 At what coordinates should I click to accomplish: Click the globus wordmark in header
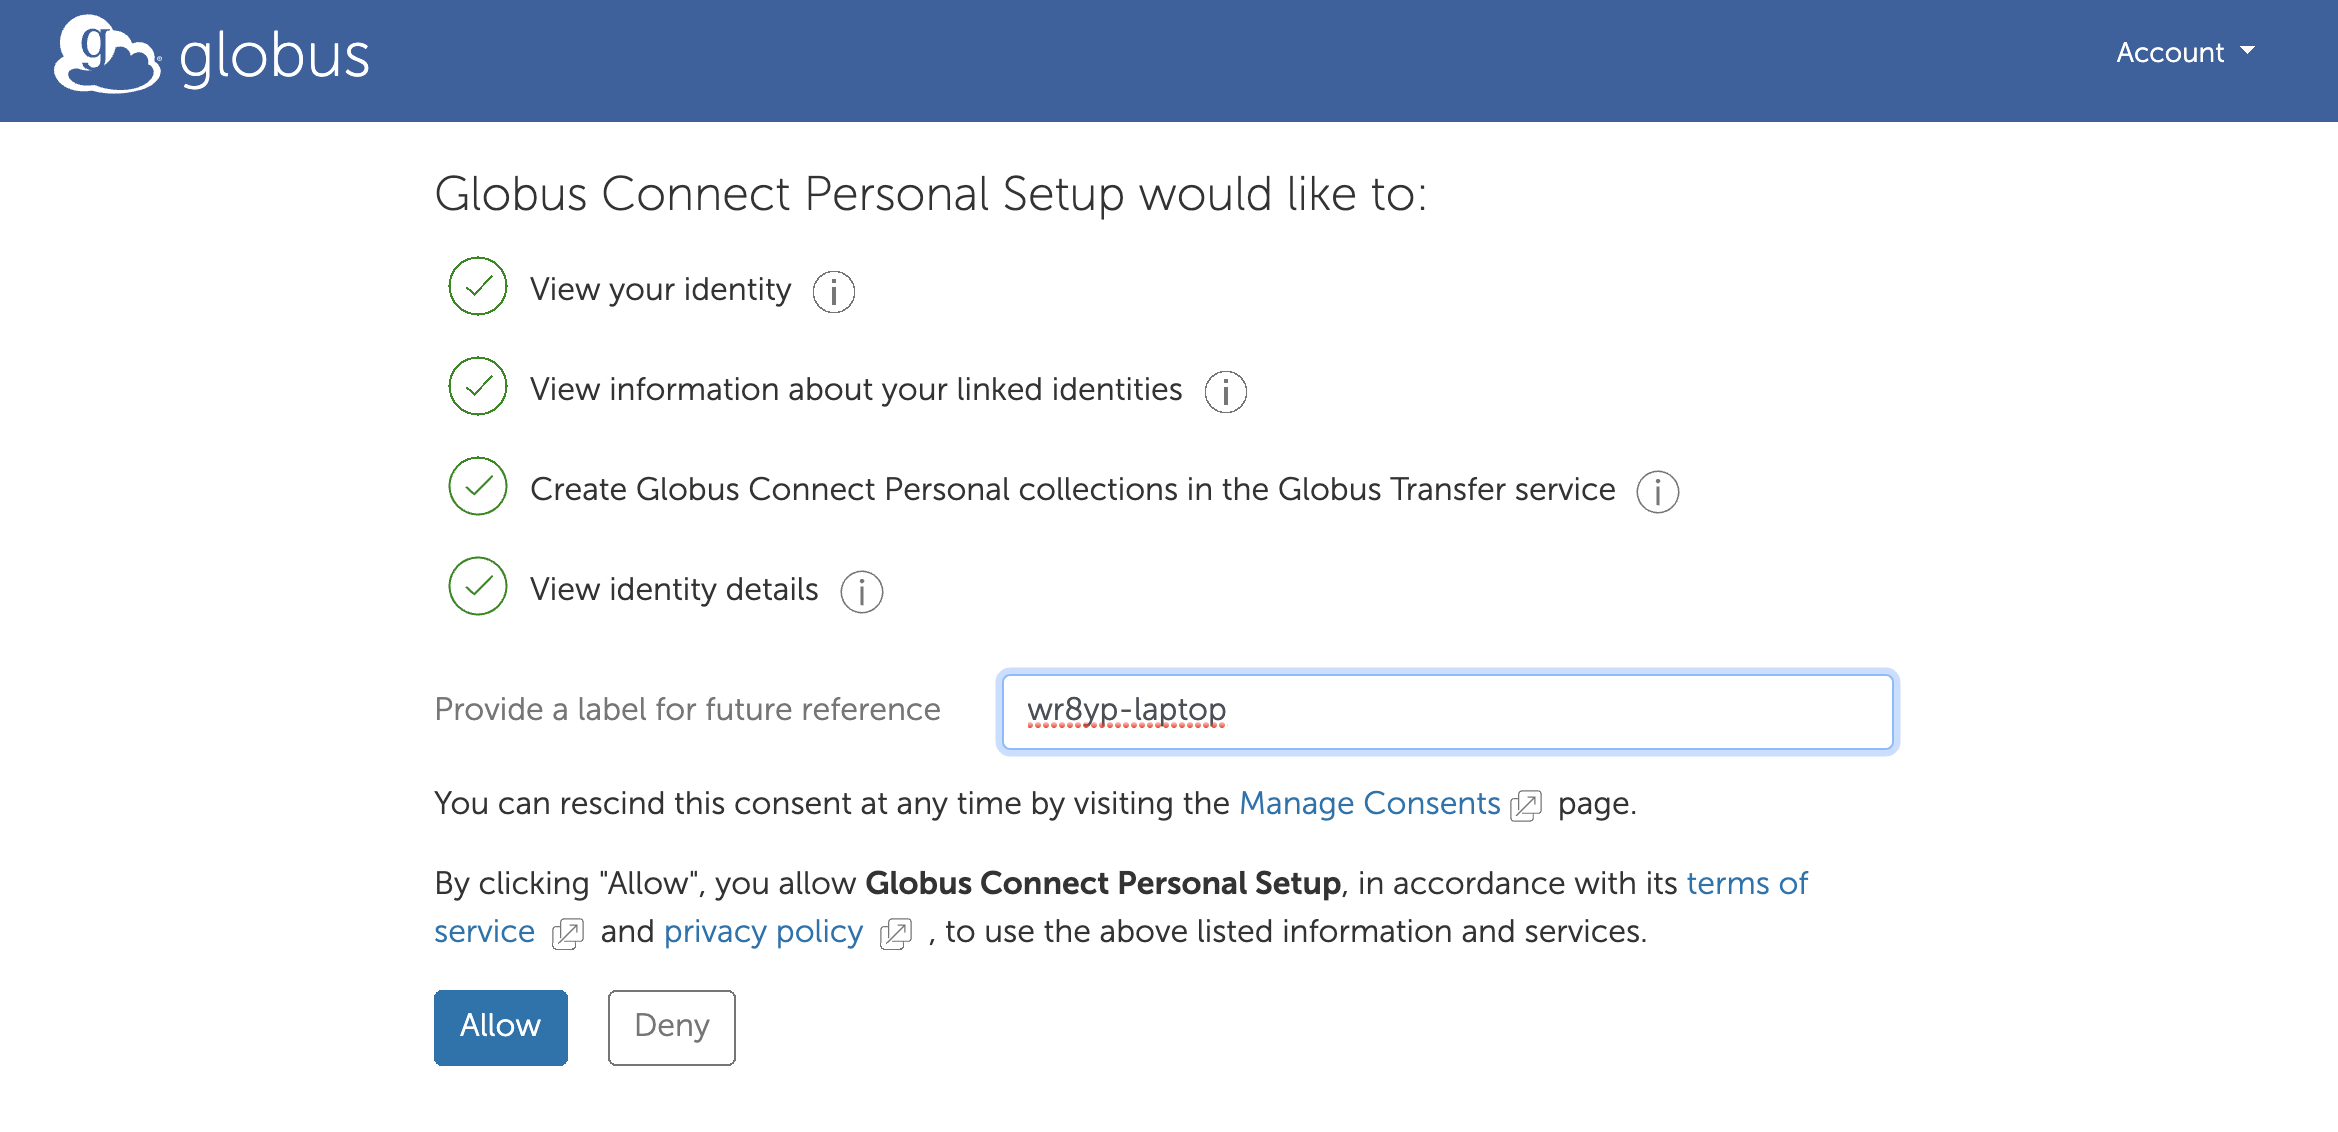[x=275, y=57]
